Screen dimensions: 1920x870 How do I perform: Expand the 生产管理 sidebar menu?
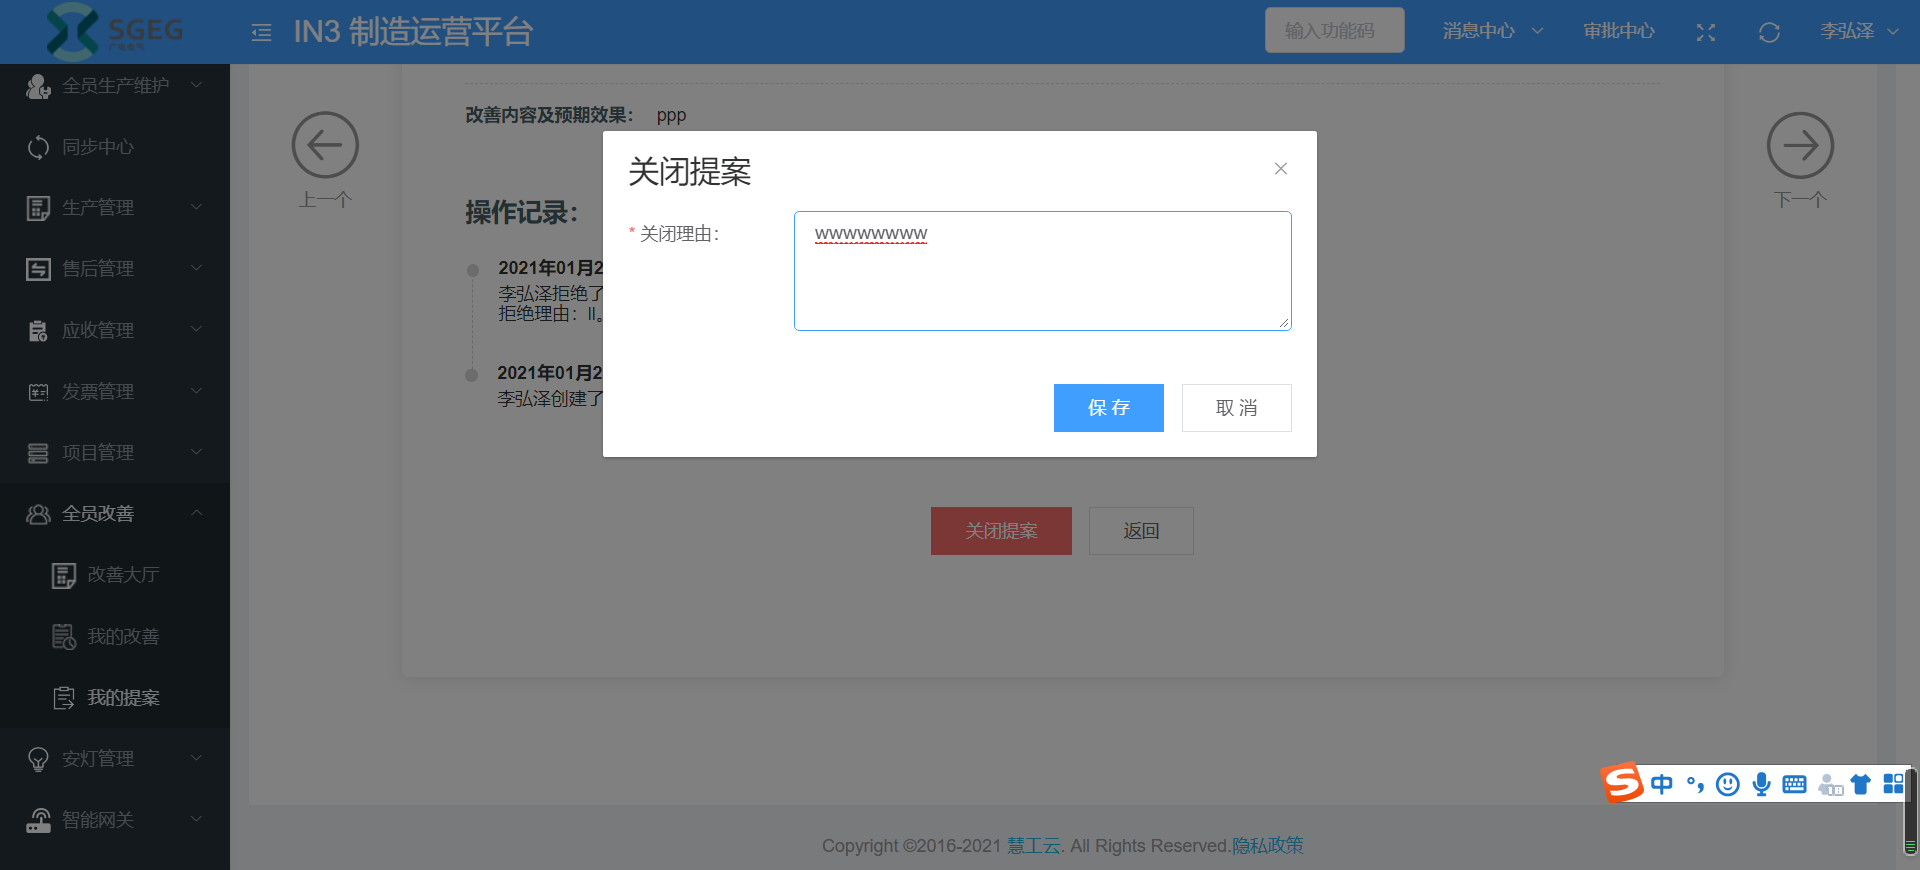(x=115, y=208)
